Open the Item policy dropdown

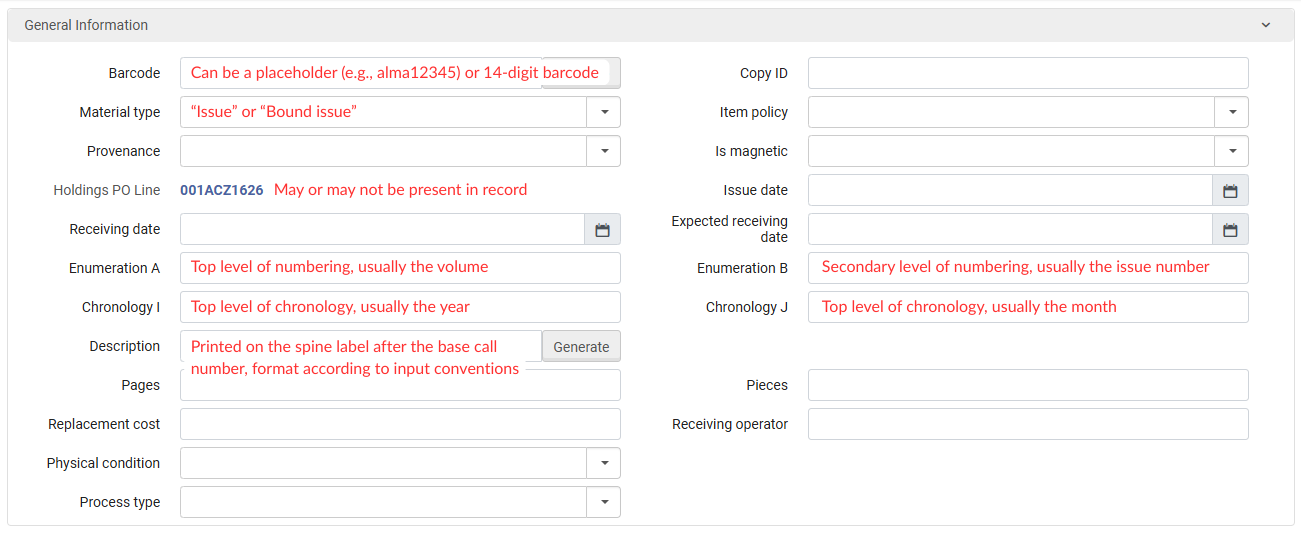click(1231, 112)
